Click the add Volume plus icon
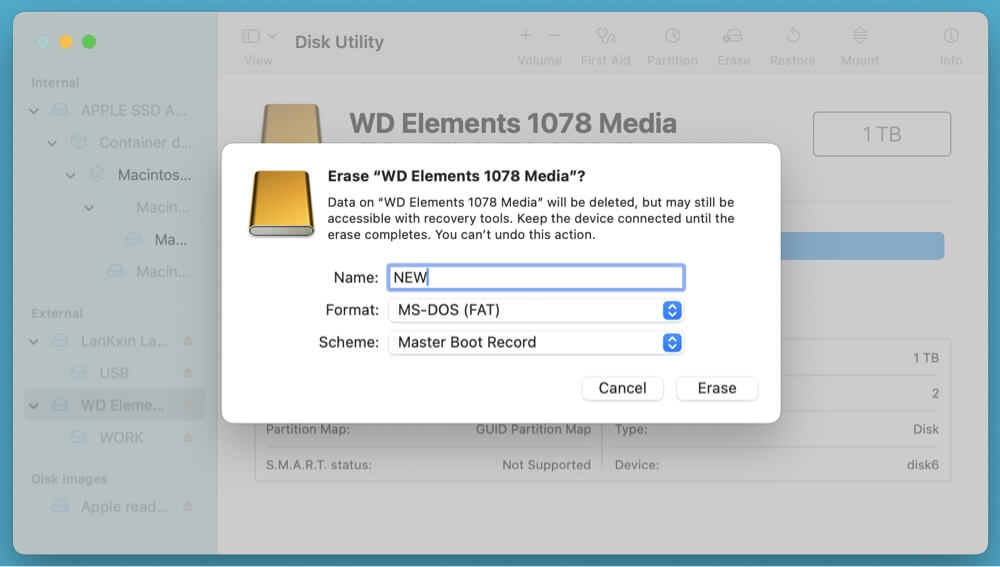 click(526, 35)
